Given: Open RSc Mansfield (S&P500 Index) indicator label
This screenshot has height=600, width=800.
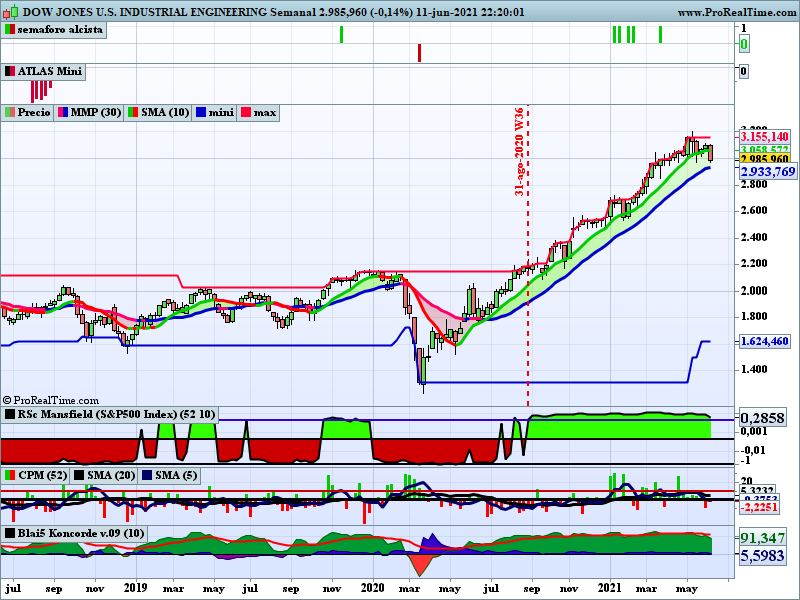Looking at the screenshot, I should [x=116, y=414].
